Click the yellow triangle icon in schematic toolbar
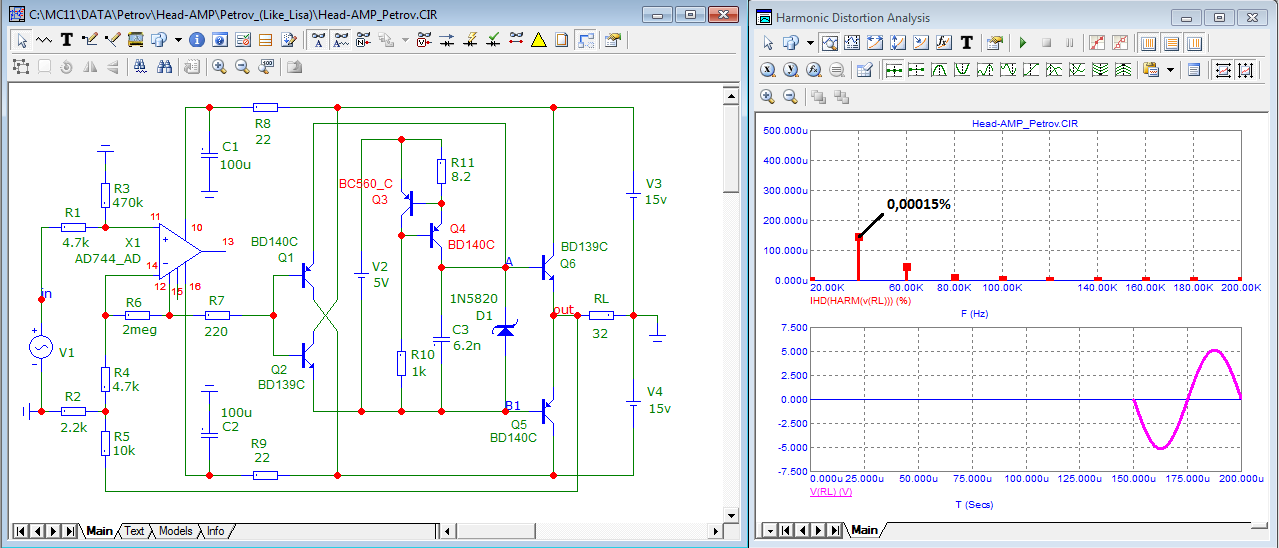This screenshot has height=548, width=1279. 538,40
